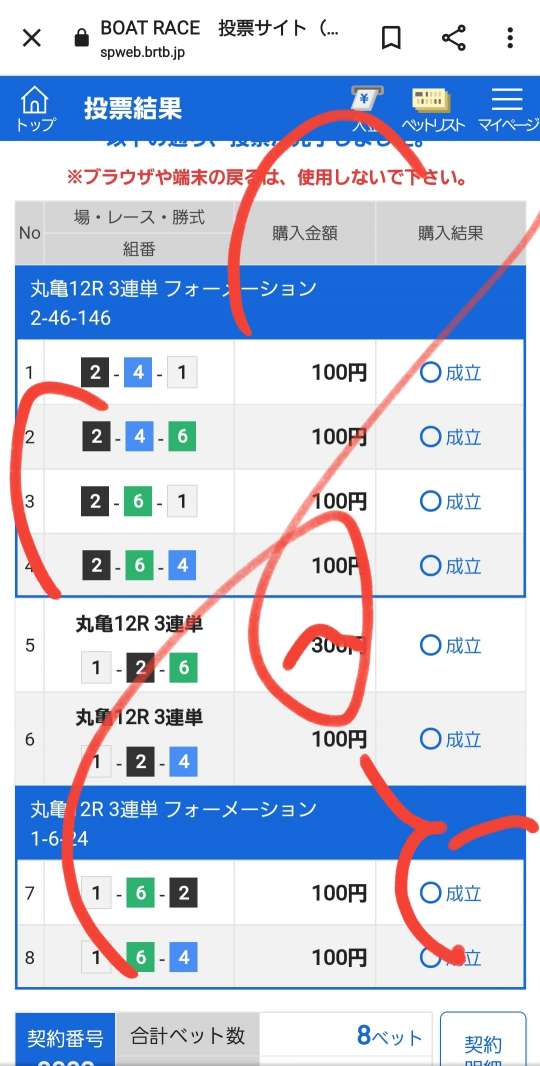540x1066 pixels.
Task: Click the 成立 circle for bet 3
Action: pyautogui.click(x=431, y=501)
